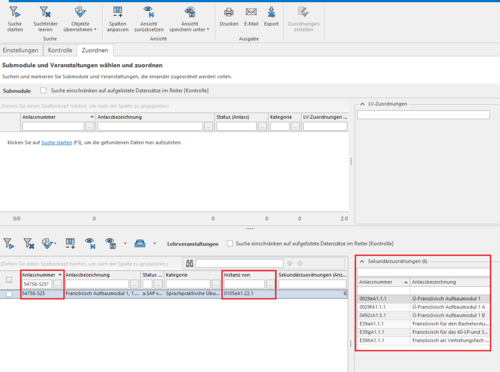The width and height of the screenshot is (500, 372).
Task: Click the LV-Zuordnungen panel search field
Action: [x=423, y=115]
